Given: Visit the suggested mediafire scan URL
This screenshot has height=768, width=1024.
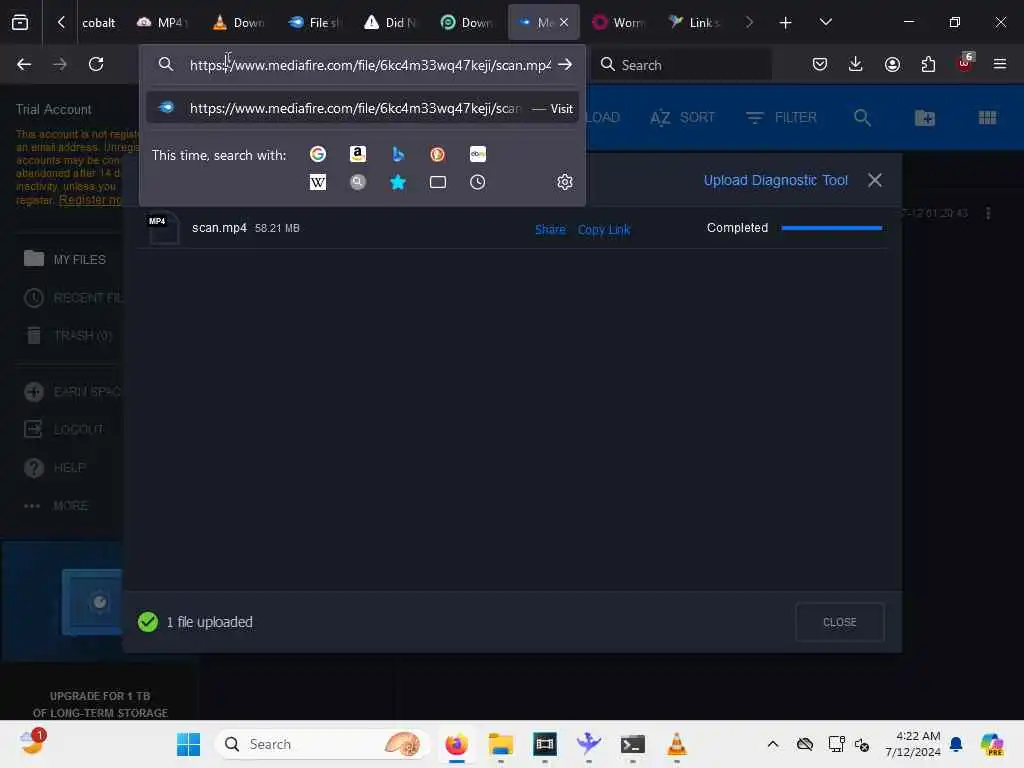Looking at the screenshot, I should tap(362, 108).
